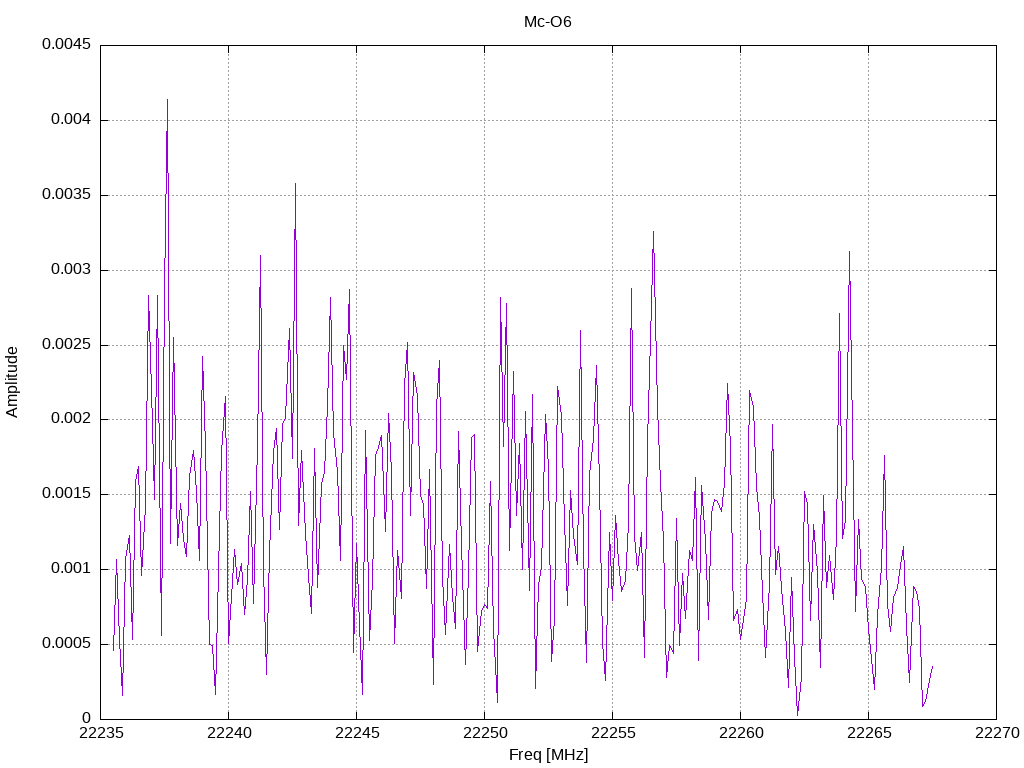Click the 0.002 y-axis tick label

pyautogui.click(x=71, y=419)
